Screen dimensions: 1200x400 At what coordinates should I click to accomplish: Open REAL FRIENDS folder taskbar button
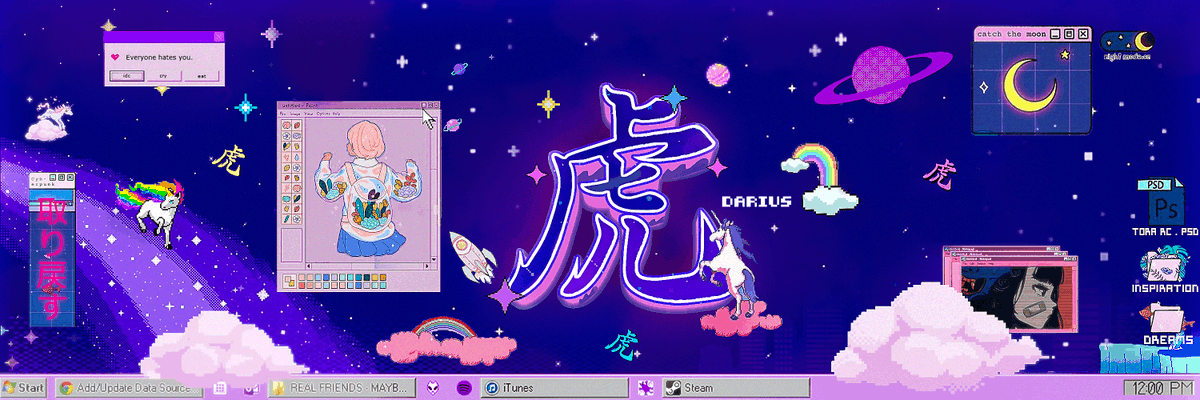click(341, 388)
